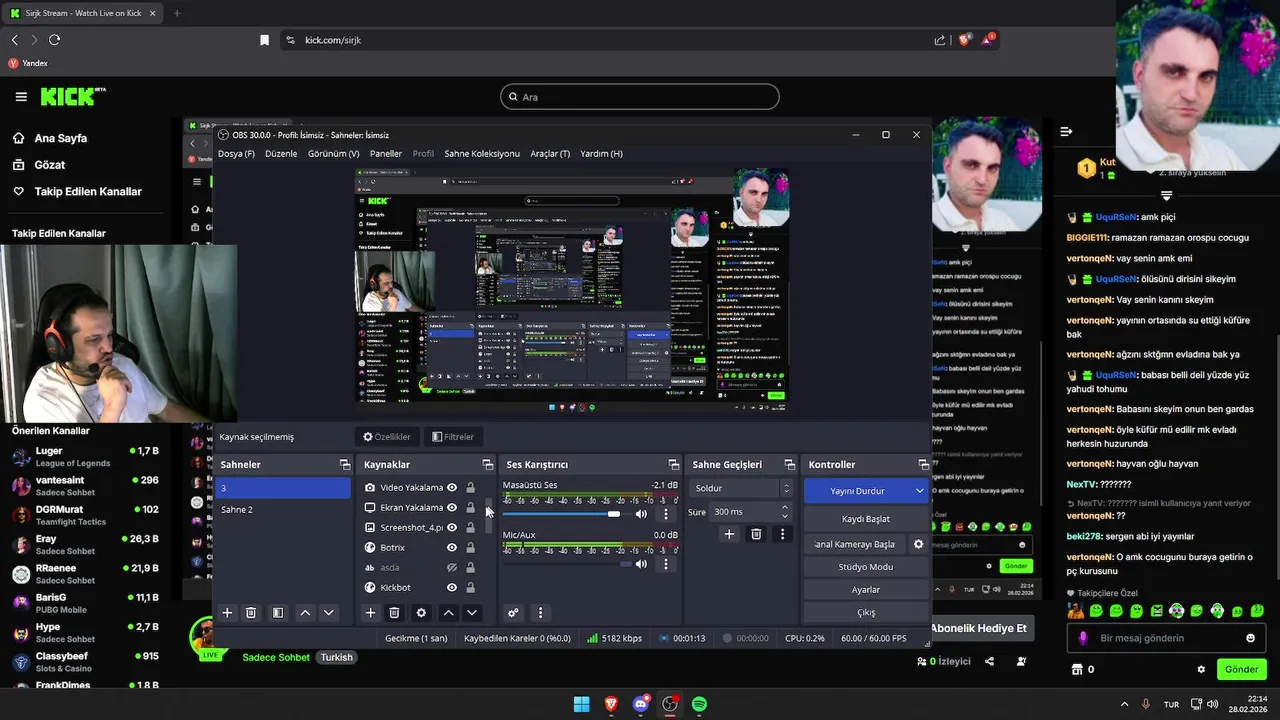The image size is (1280, 720).
Task: Open Mic/Aux three-dot options
Action: [666, 564]
